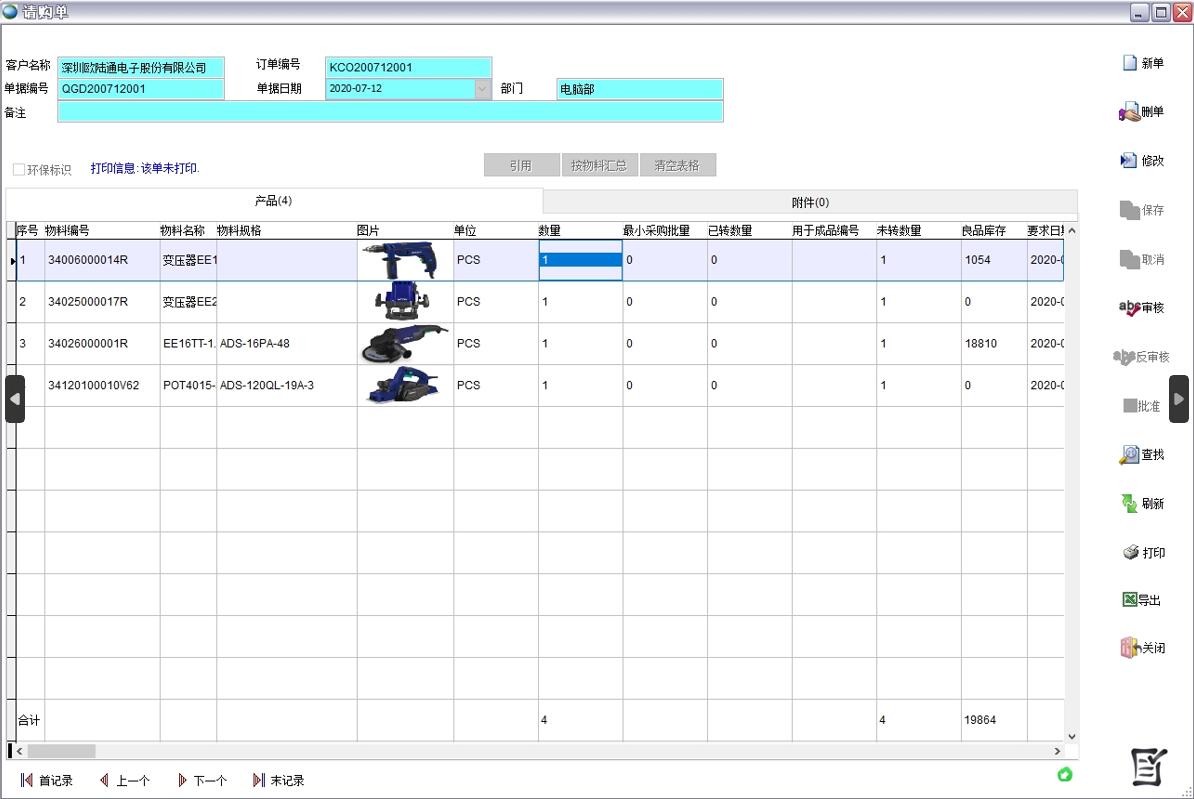Click the 备注 remarks input field
The height and width of the screenshot is (799, 1194).
click(x=390, y=112)
